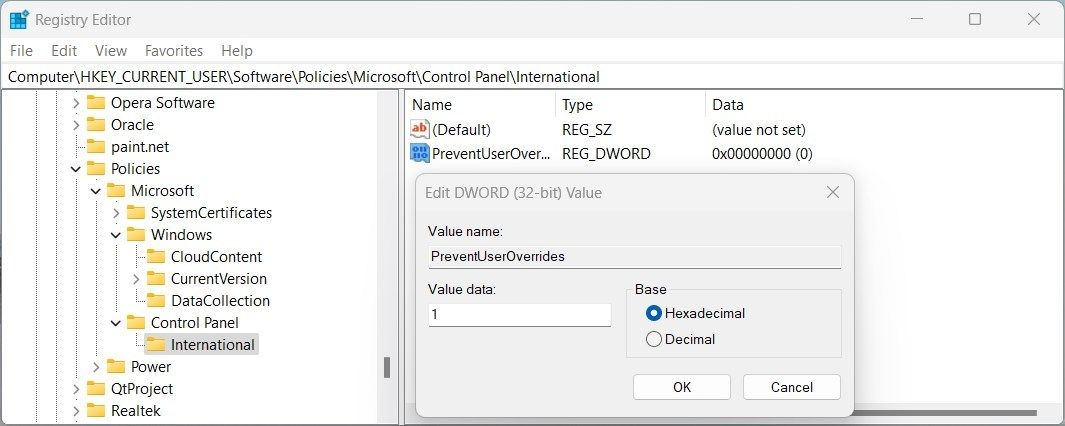Click the Value name field
This screenshot has height=426, width=1065.
pyautogui.click(x=634, y=257)
